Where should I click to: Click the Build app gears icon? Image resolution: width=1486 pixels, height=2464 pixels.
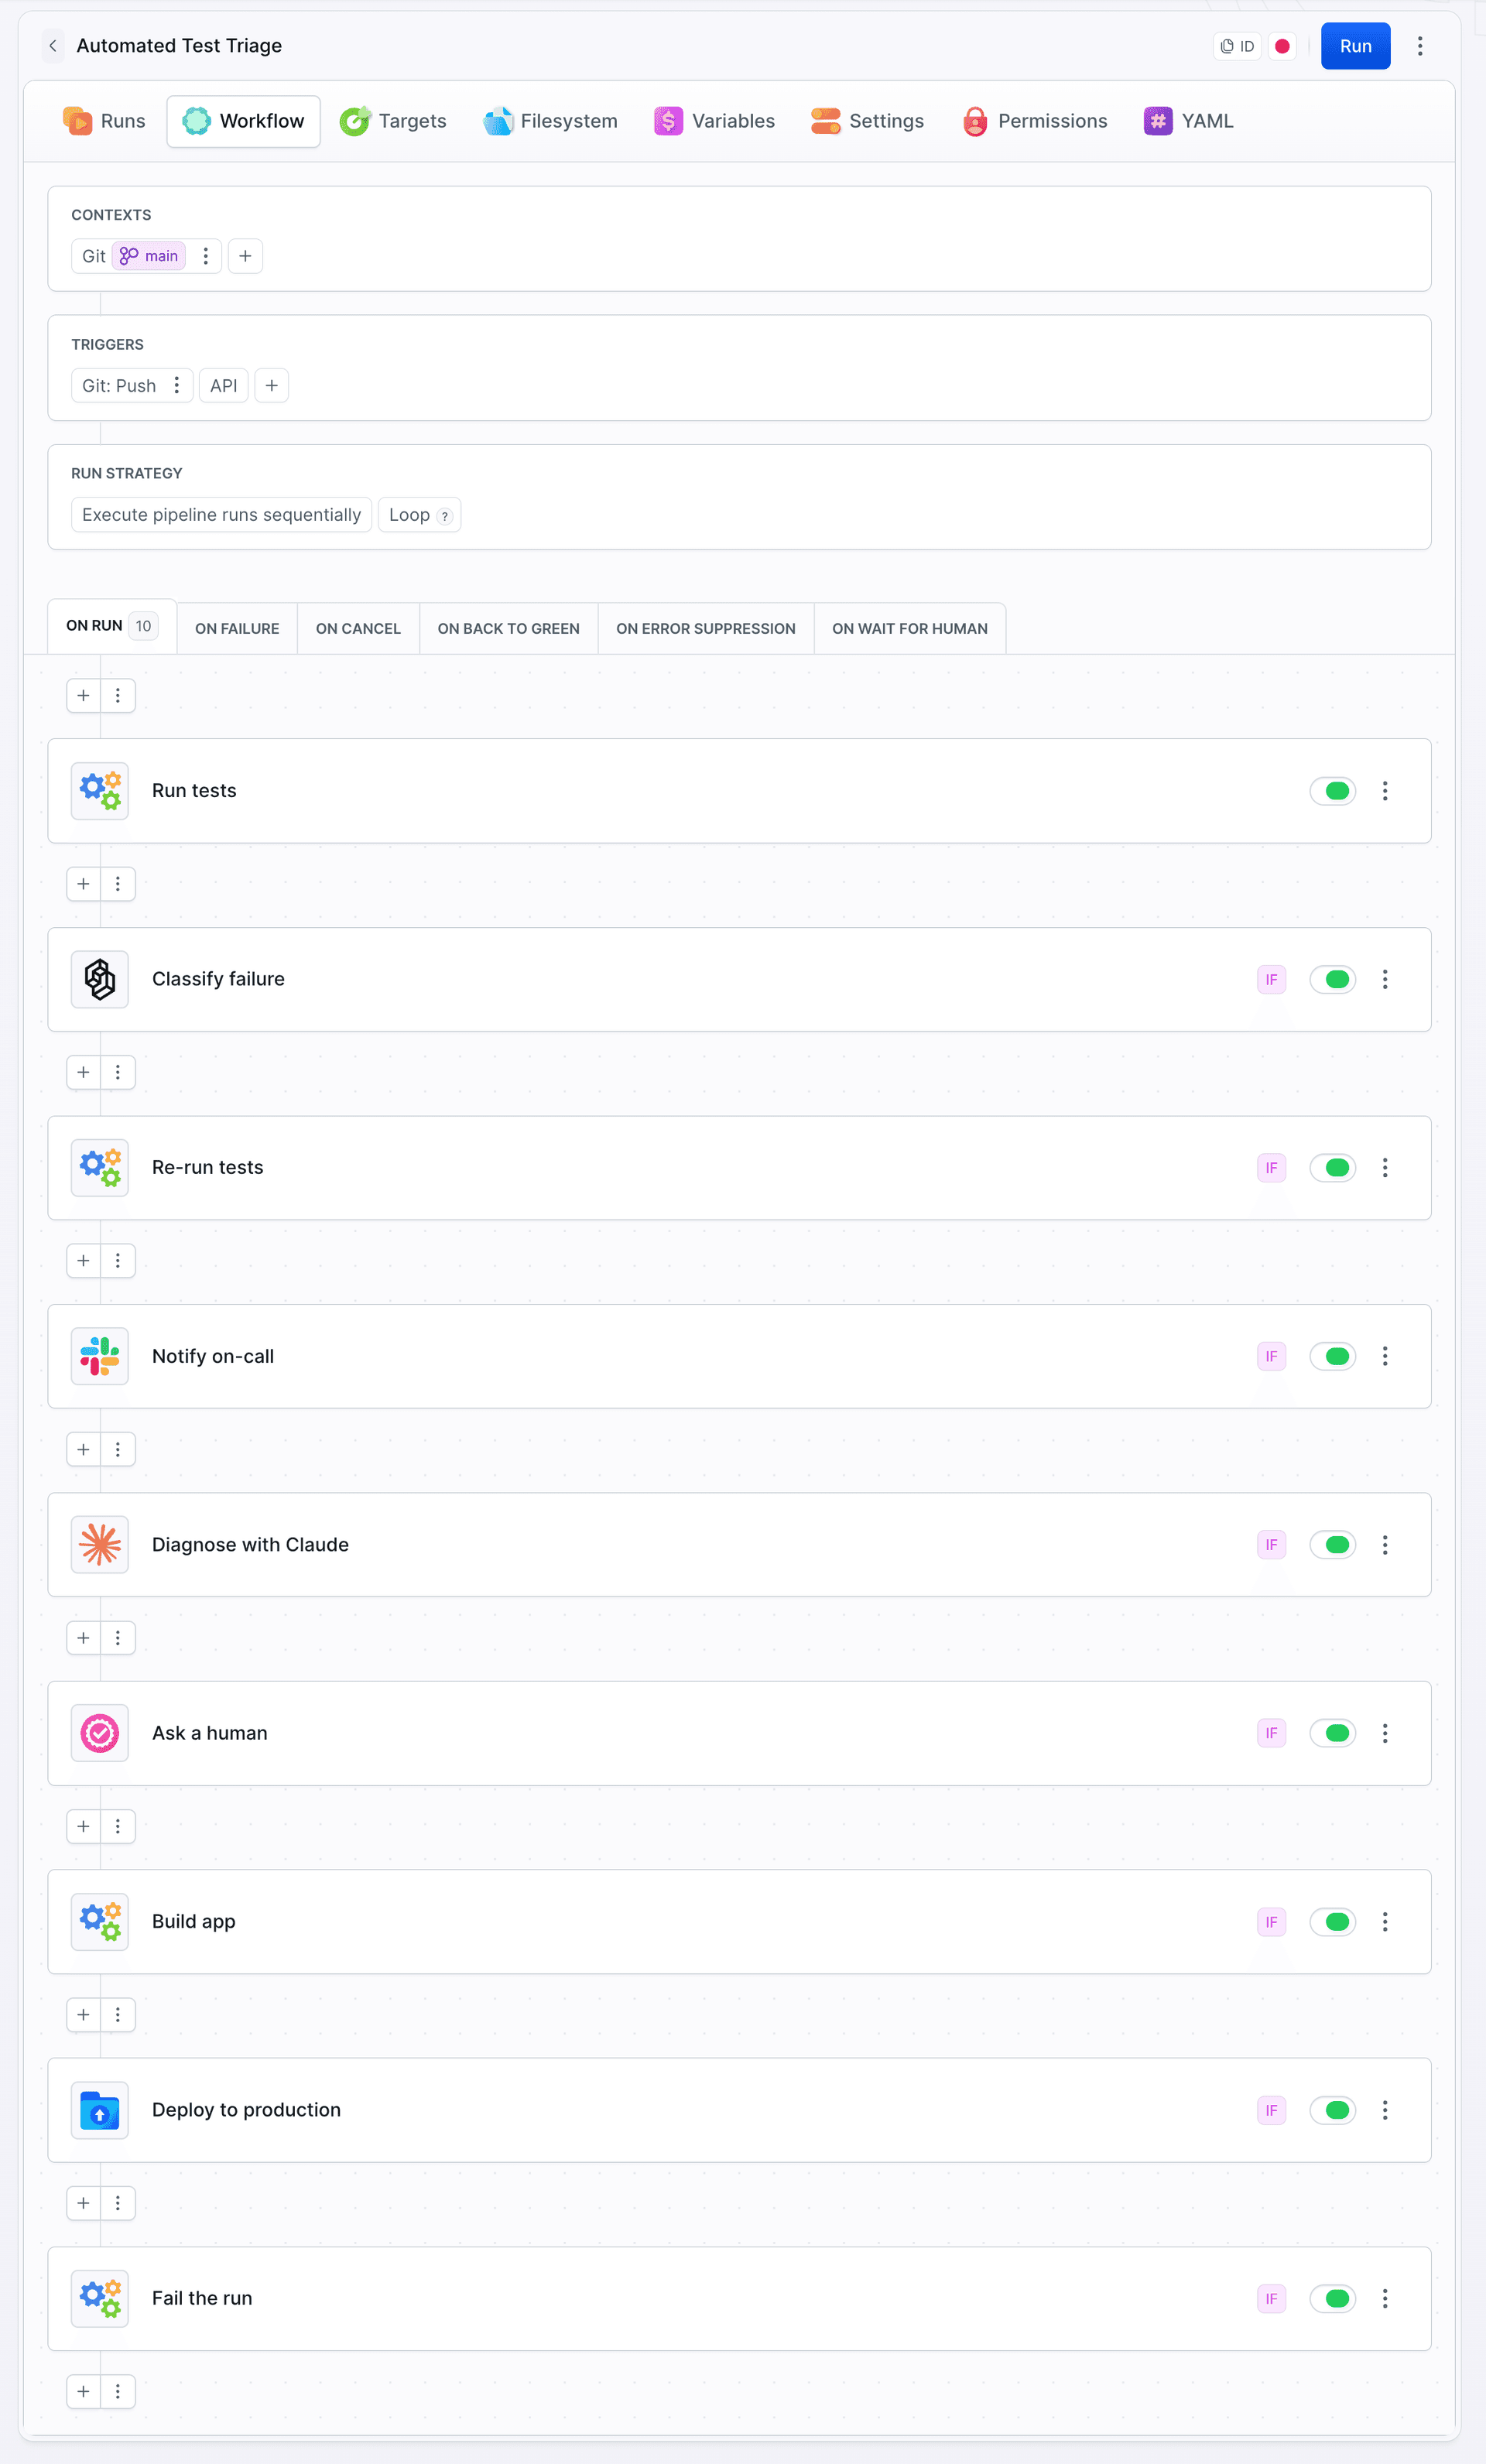coord(100,1922)
